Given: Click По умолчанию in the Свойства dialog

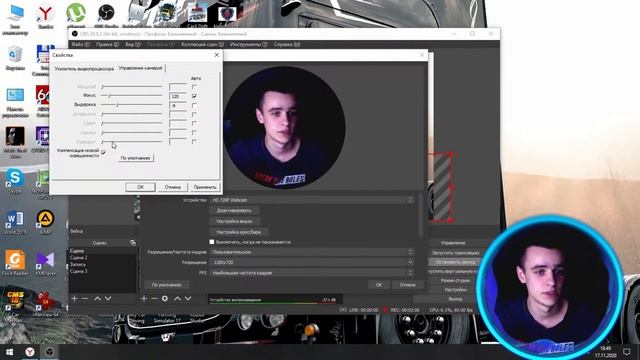Looking at the screenshot, I should (135, 158).
